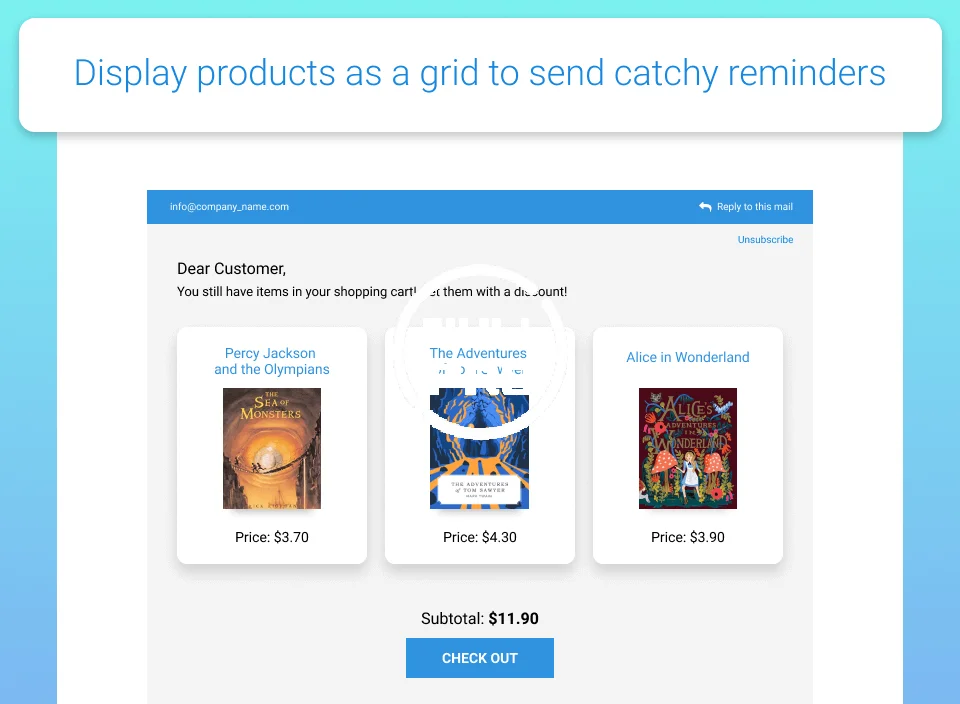Open the Percy Jackson and the Olympians title
Image resolution: width=960 pixels, height=704 pixels.
pyautogui.click(x=272, y=361)
